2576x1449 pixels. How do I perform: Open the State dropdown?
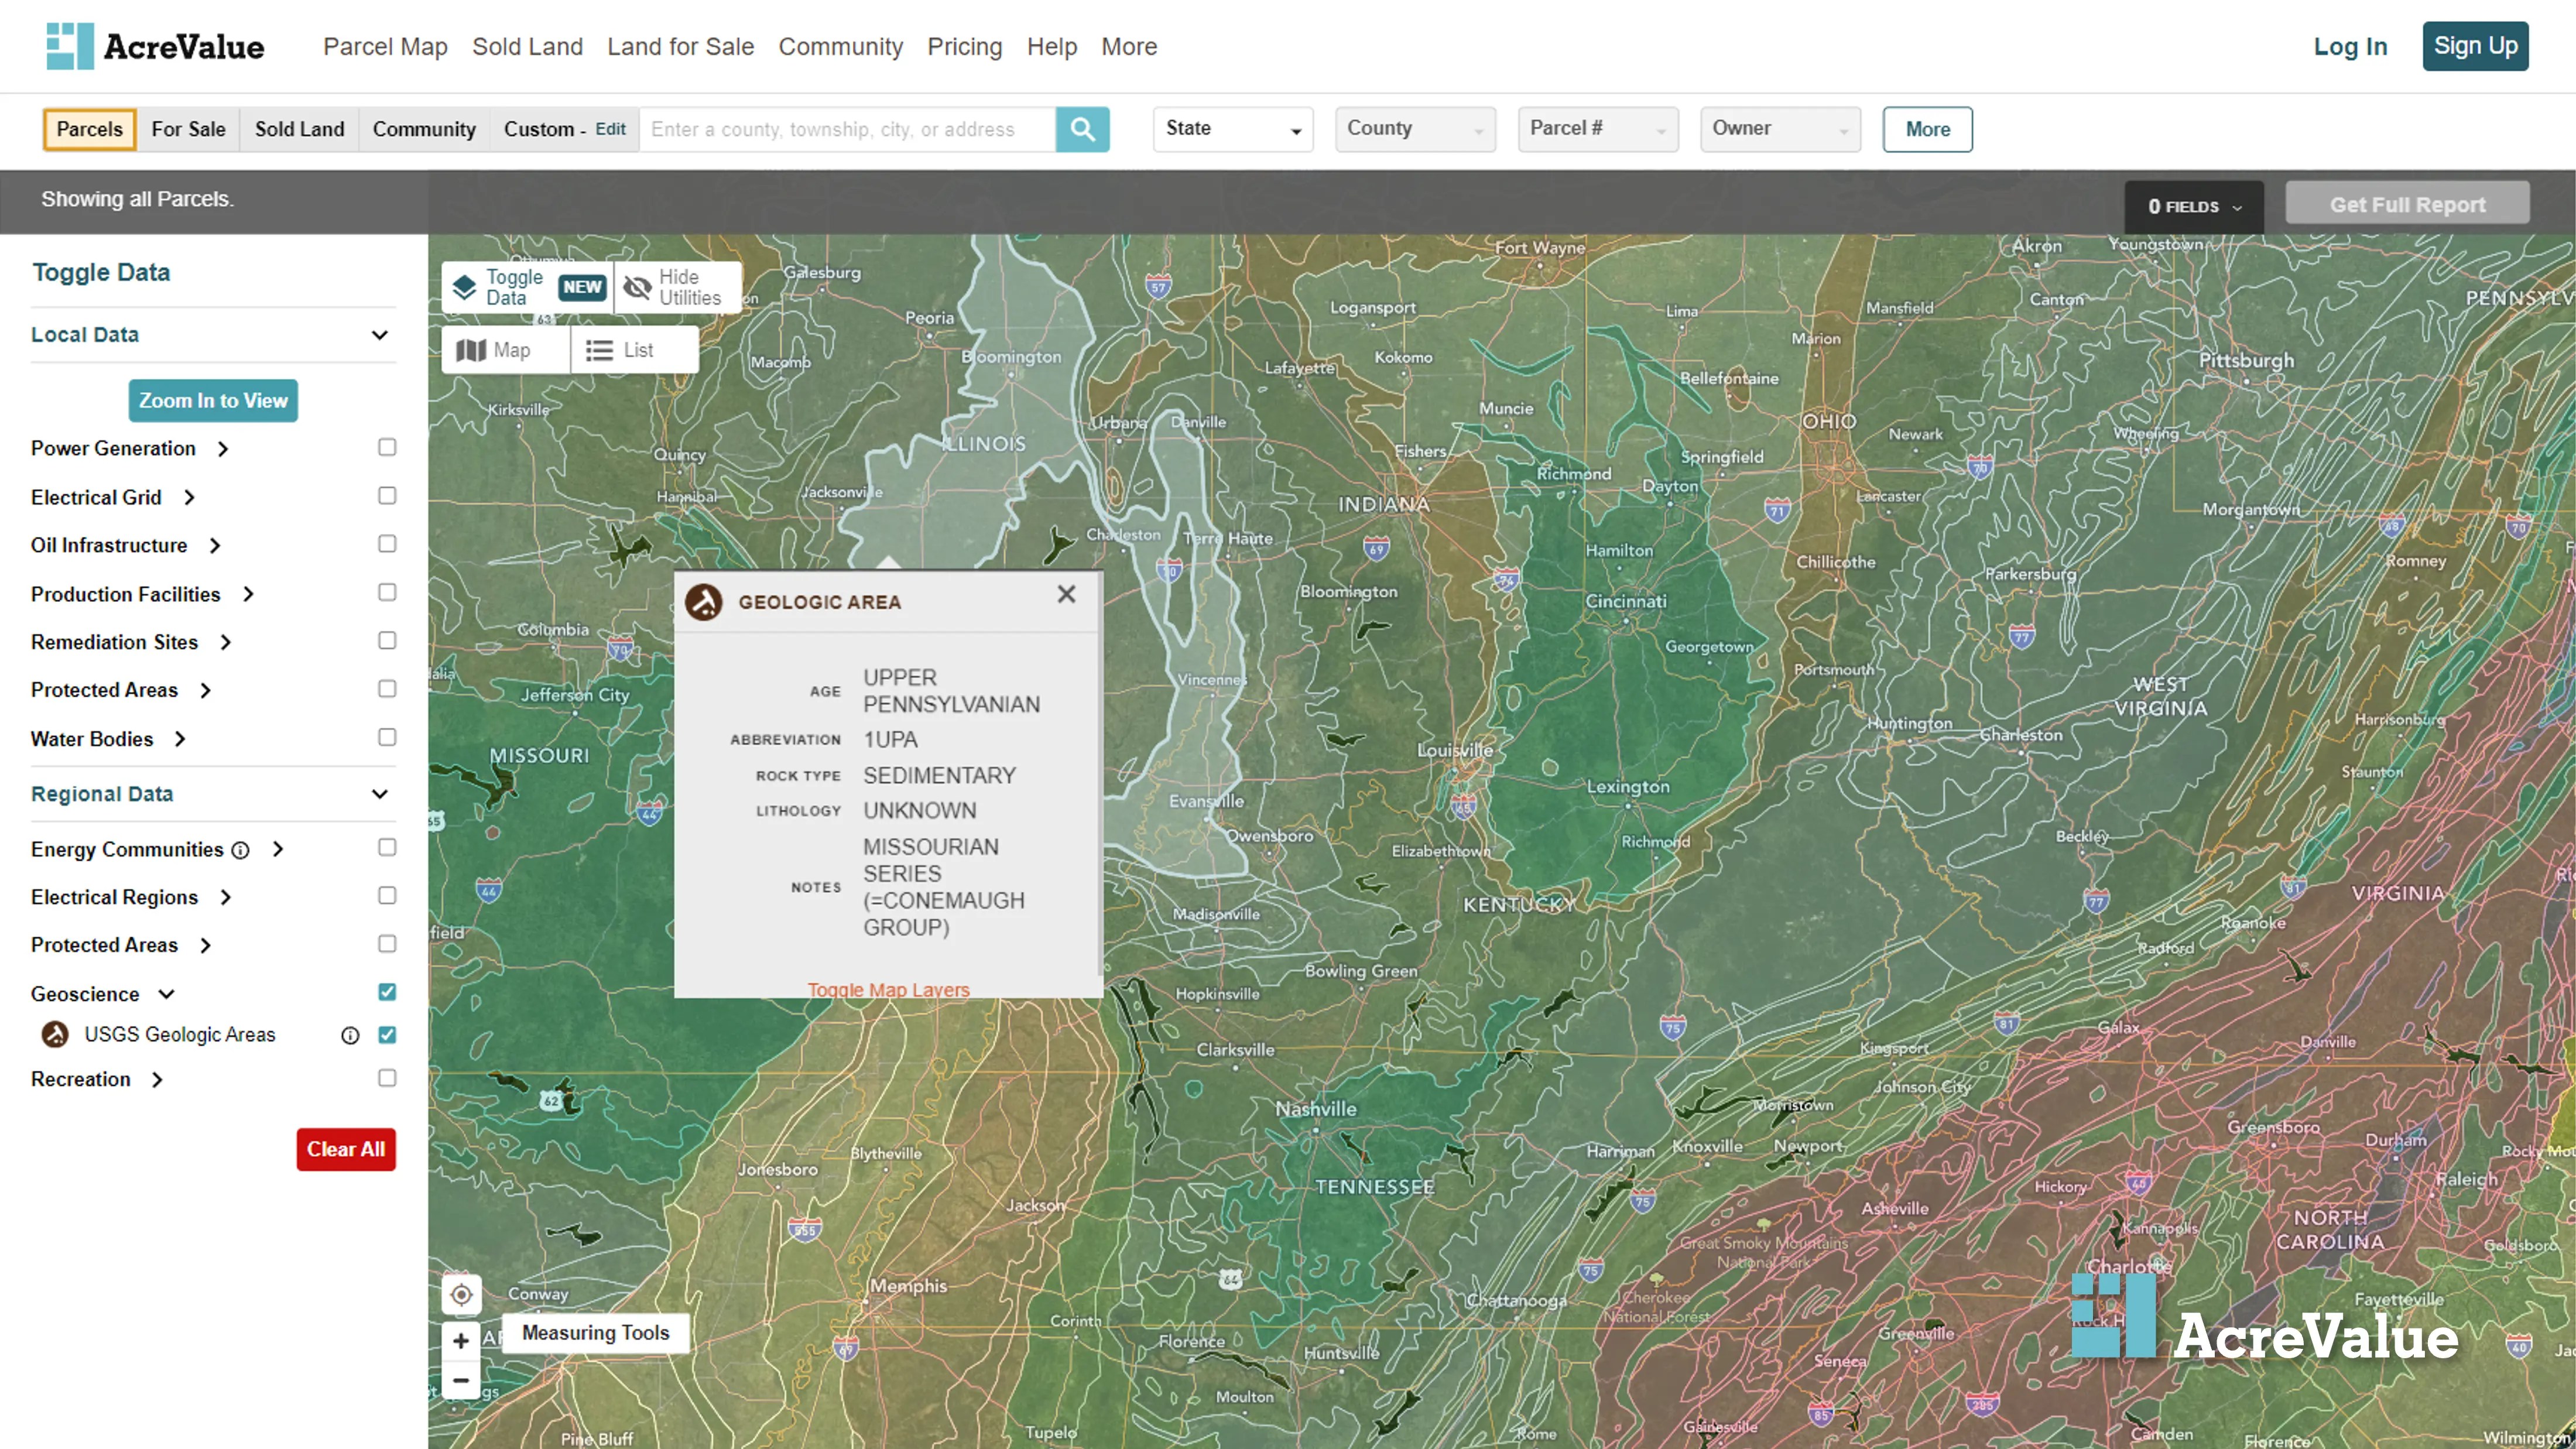pyautogui.click(x=1232, y=129)
